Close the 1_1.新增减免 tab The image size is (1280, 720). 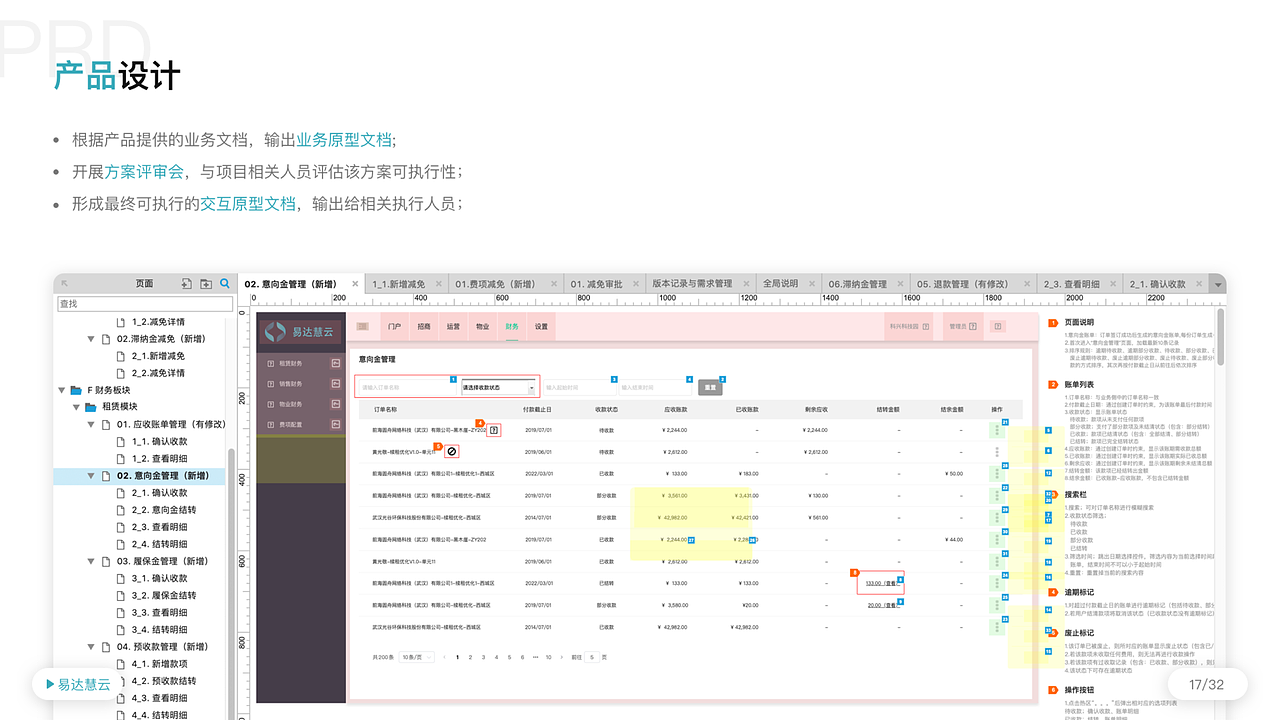pos(439,284)
